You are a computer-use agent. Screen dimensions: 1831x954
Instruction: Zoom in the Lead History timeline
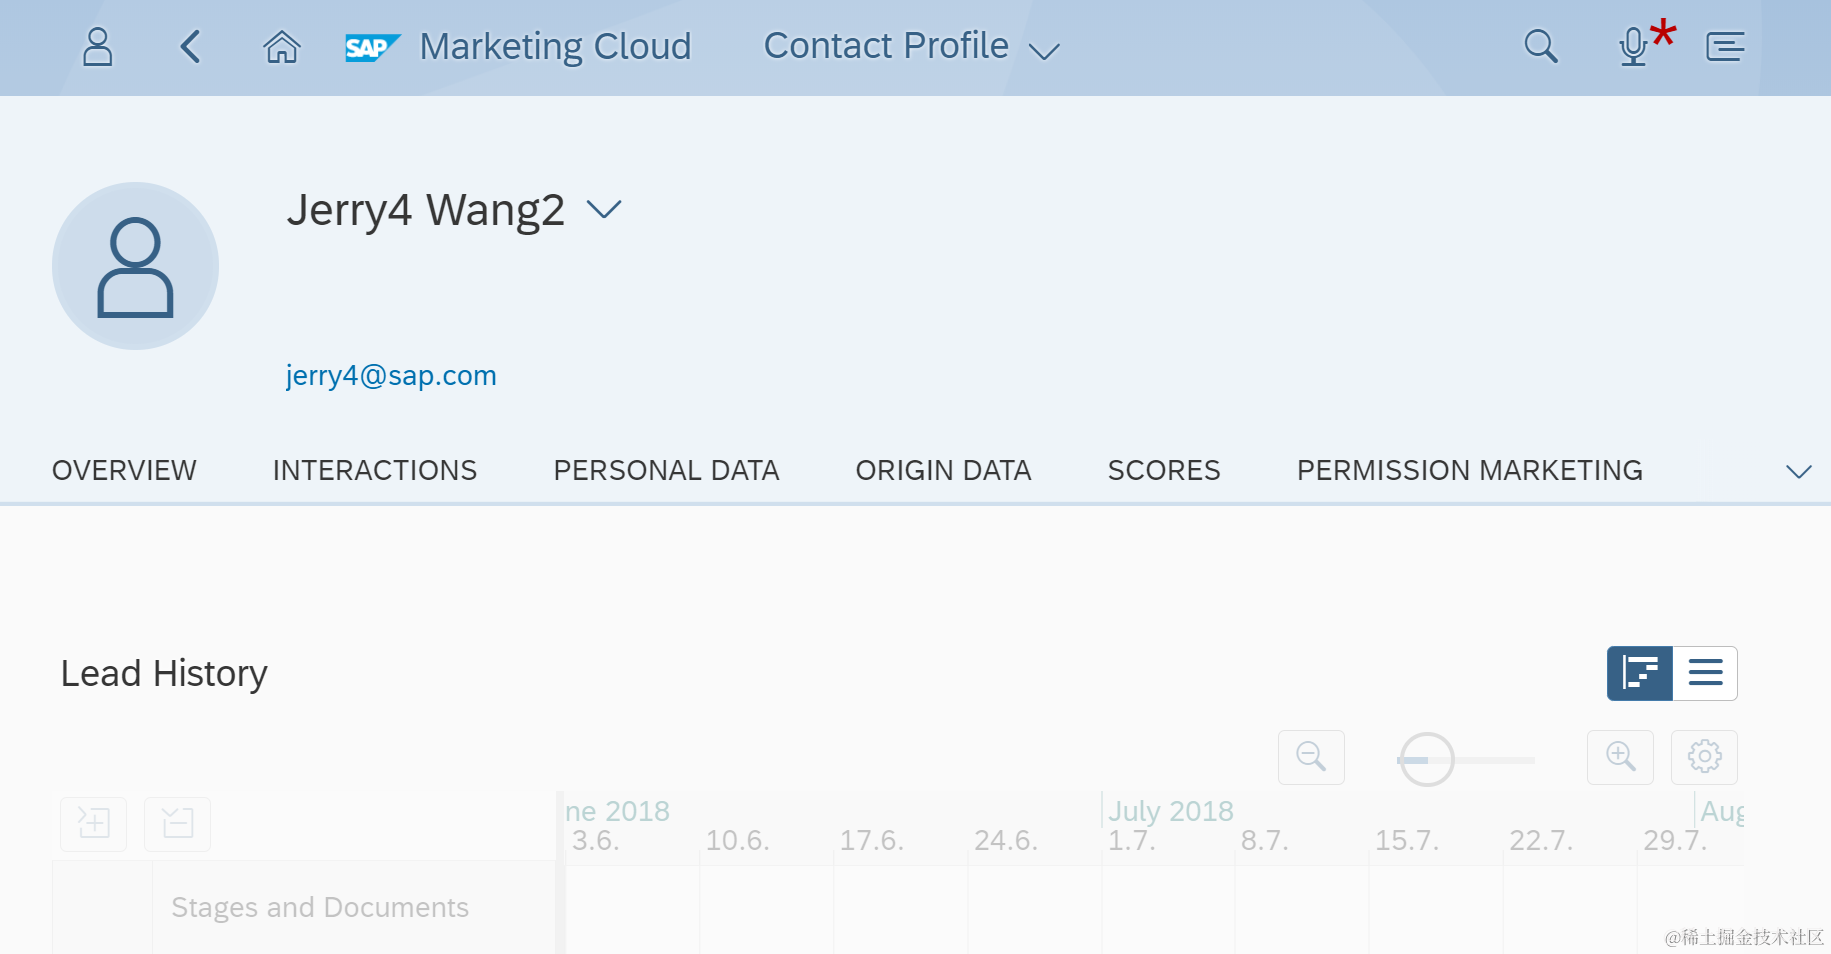click(1620, 757)
